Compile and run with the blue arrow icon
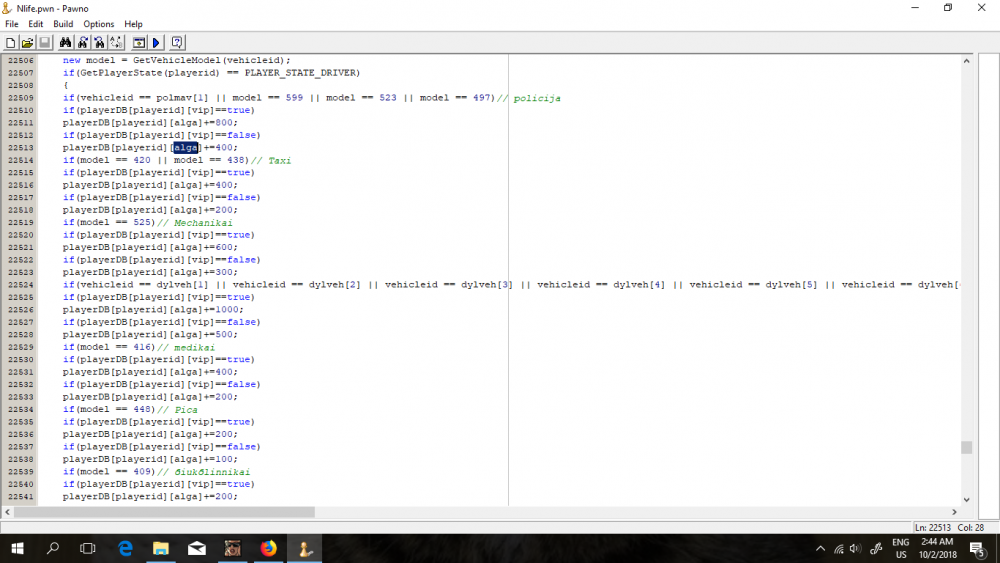1000x563 pixels. (156, 43)
